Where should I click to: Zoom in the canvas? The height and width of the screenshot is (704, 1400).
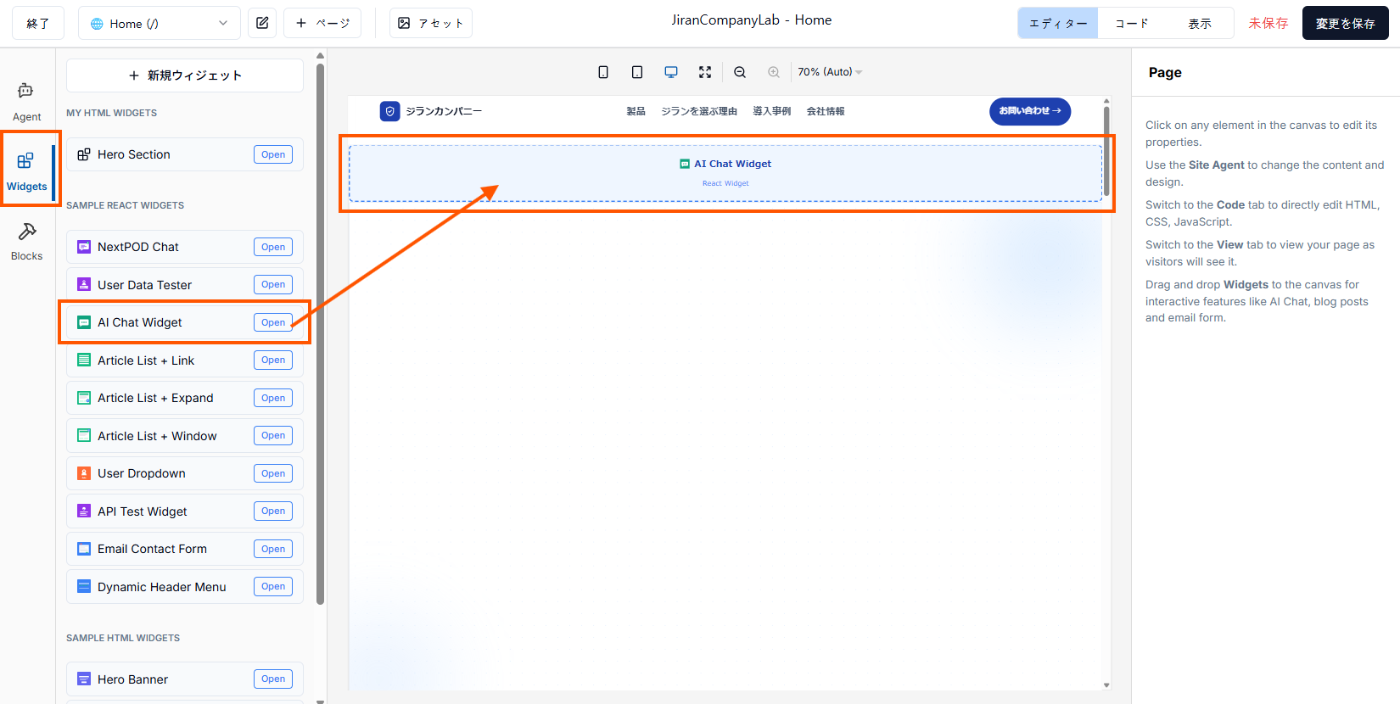tap(774, 72)
